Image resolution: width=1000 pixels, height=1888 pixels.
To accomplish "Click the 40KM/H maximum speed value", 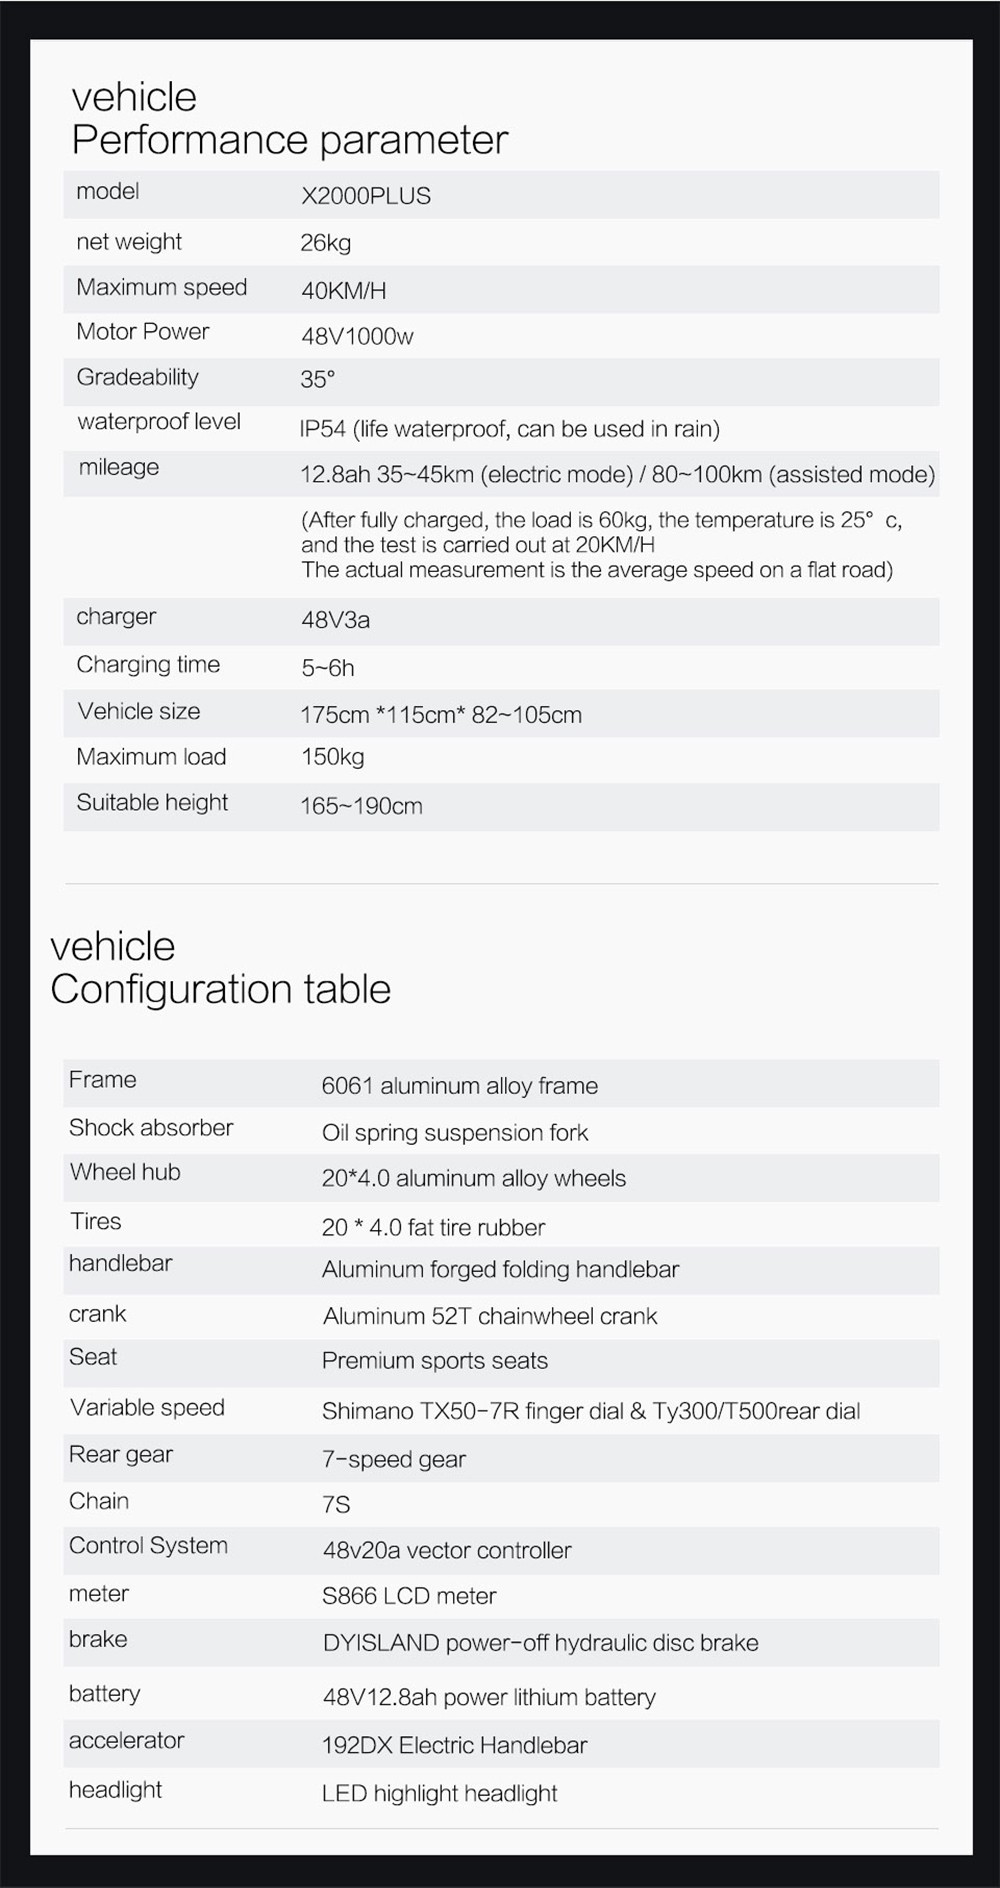I will click(x=343, y=291).
